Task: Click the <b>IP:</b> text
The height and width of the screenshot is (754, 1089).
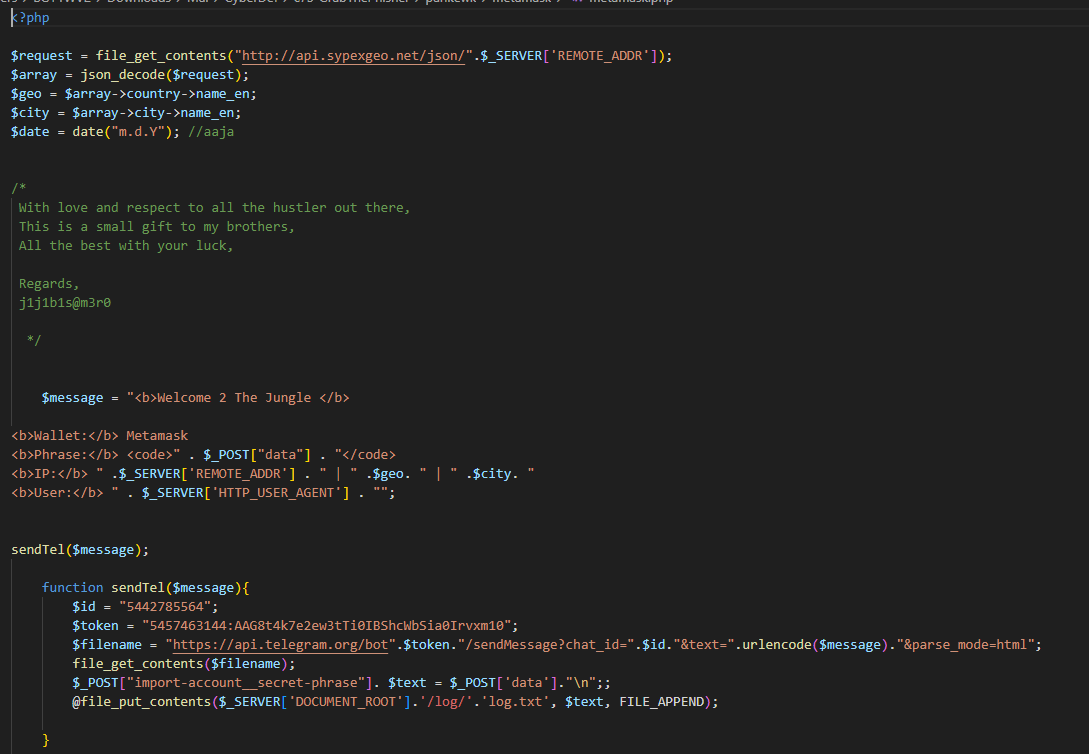Action: point(49,474)
